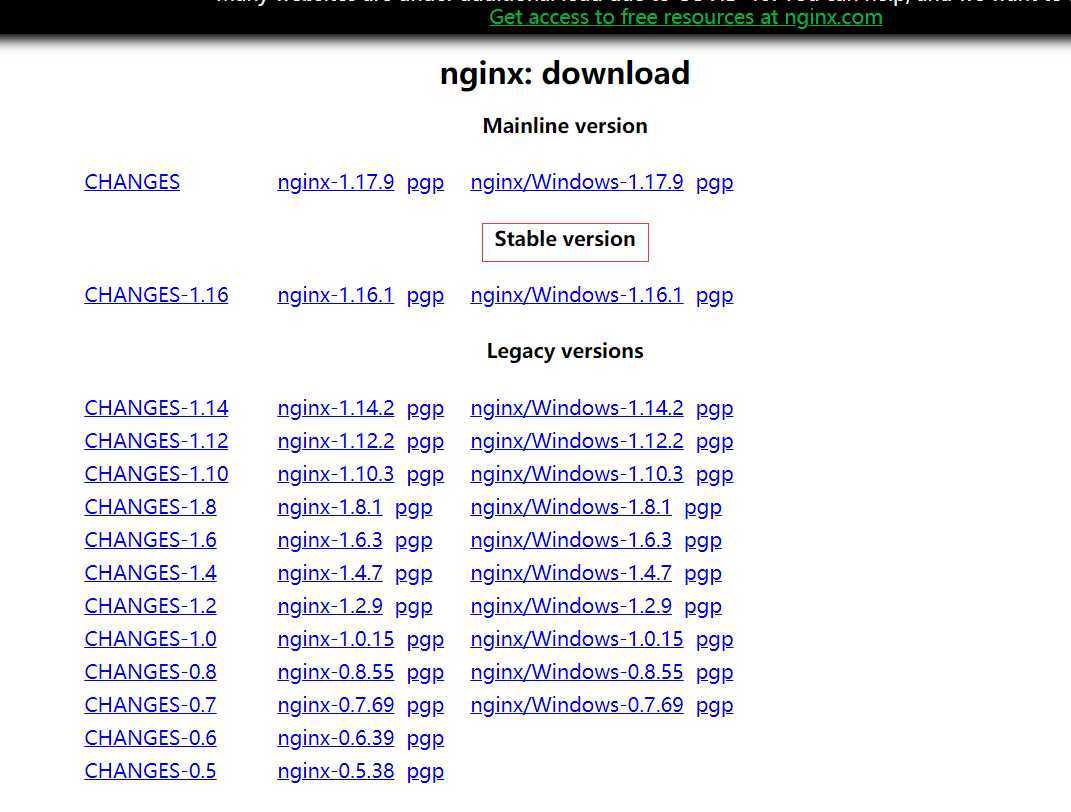
Task: Open pgp signature next to nginx-1.16.1 source
Action: tap(425, 296)
